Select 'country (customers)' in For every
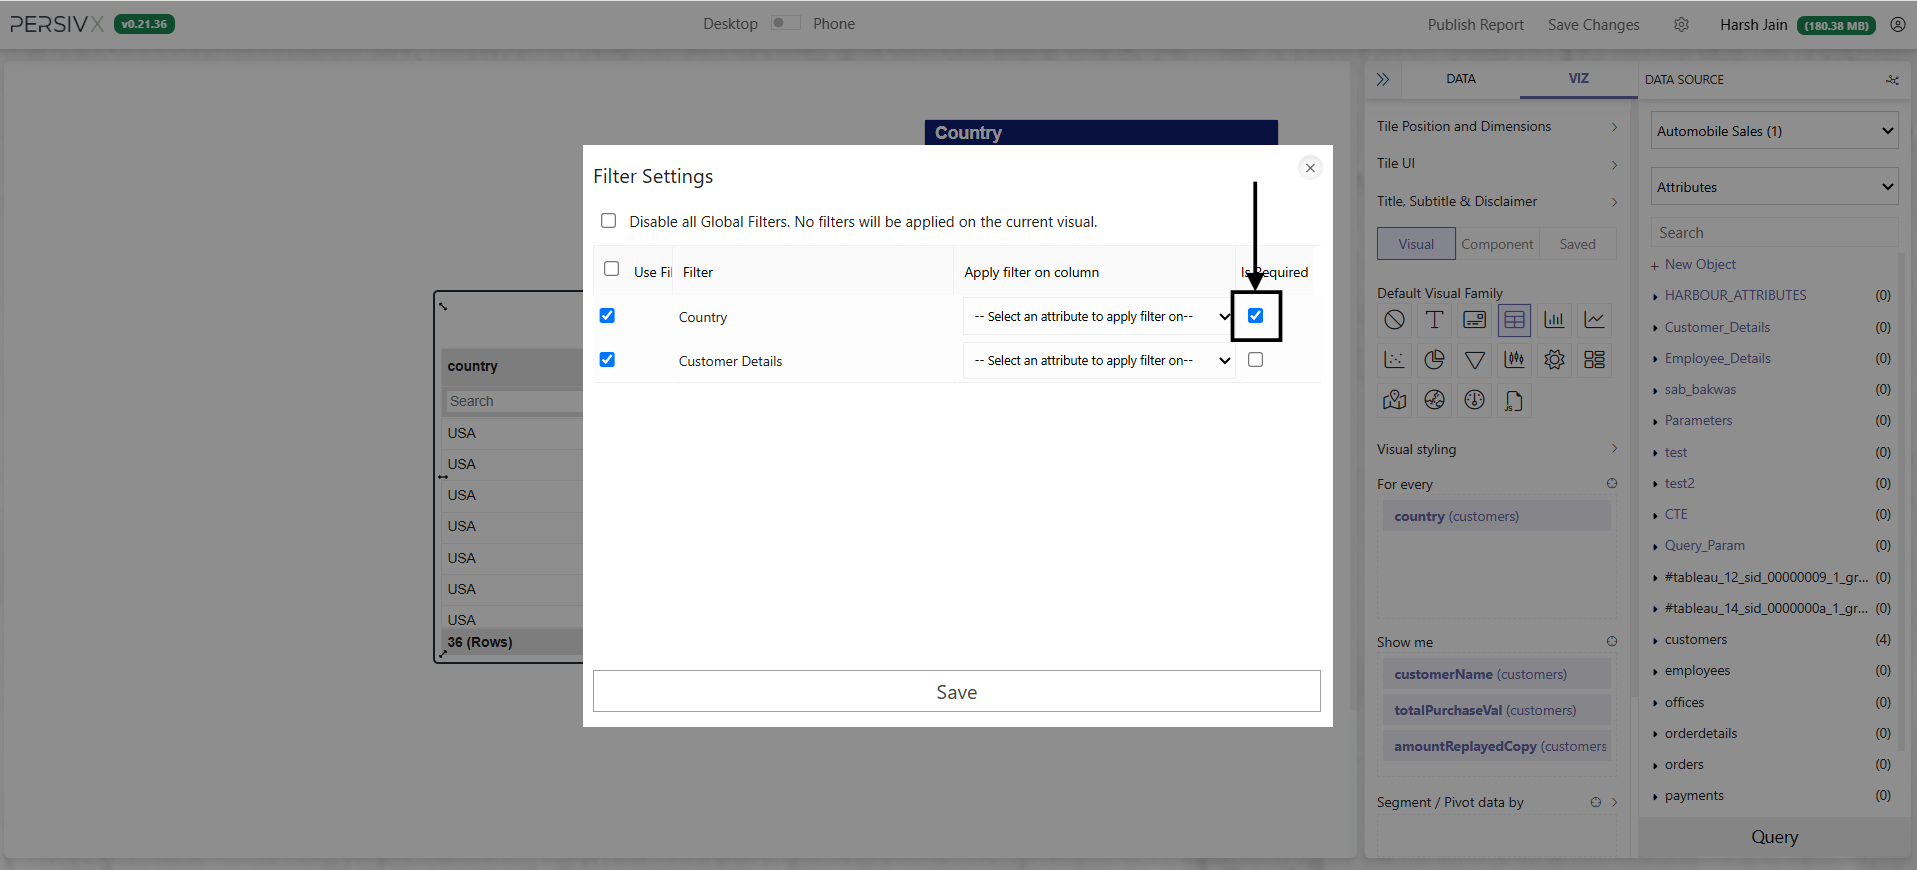Image resolution: width=1917 pixels, height=870 pixels. point(1495,516)
